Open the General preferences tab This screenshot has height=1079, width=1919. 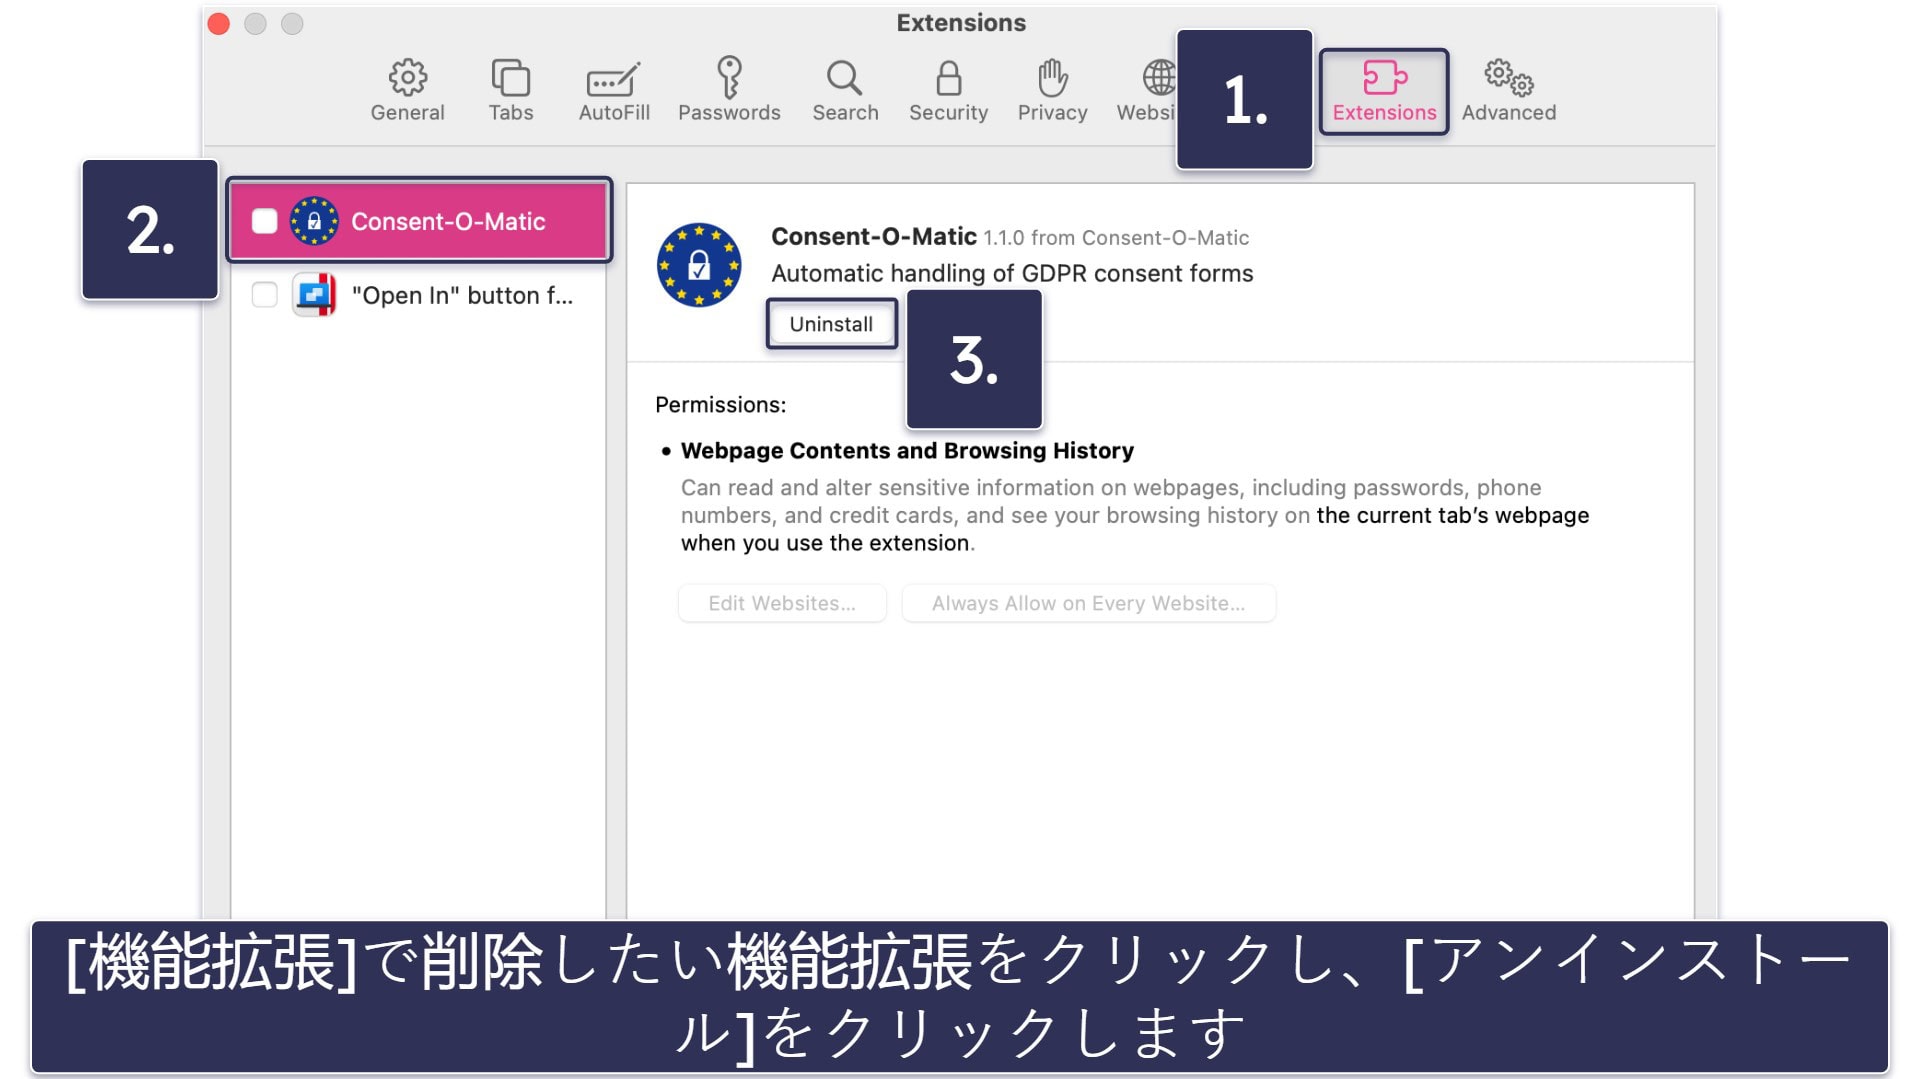click(x=407, y=90)
